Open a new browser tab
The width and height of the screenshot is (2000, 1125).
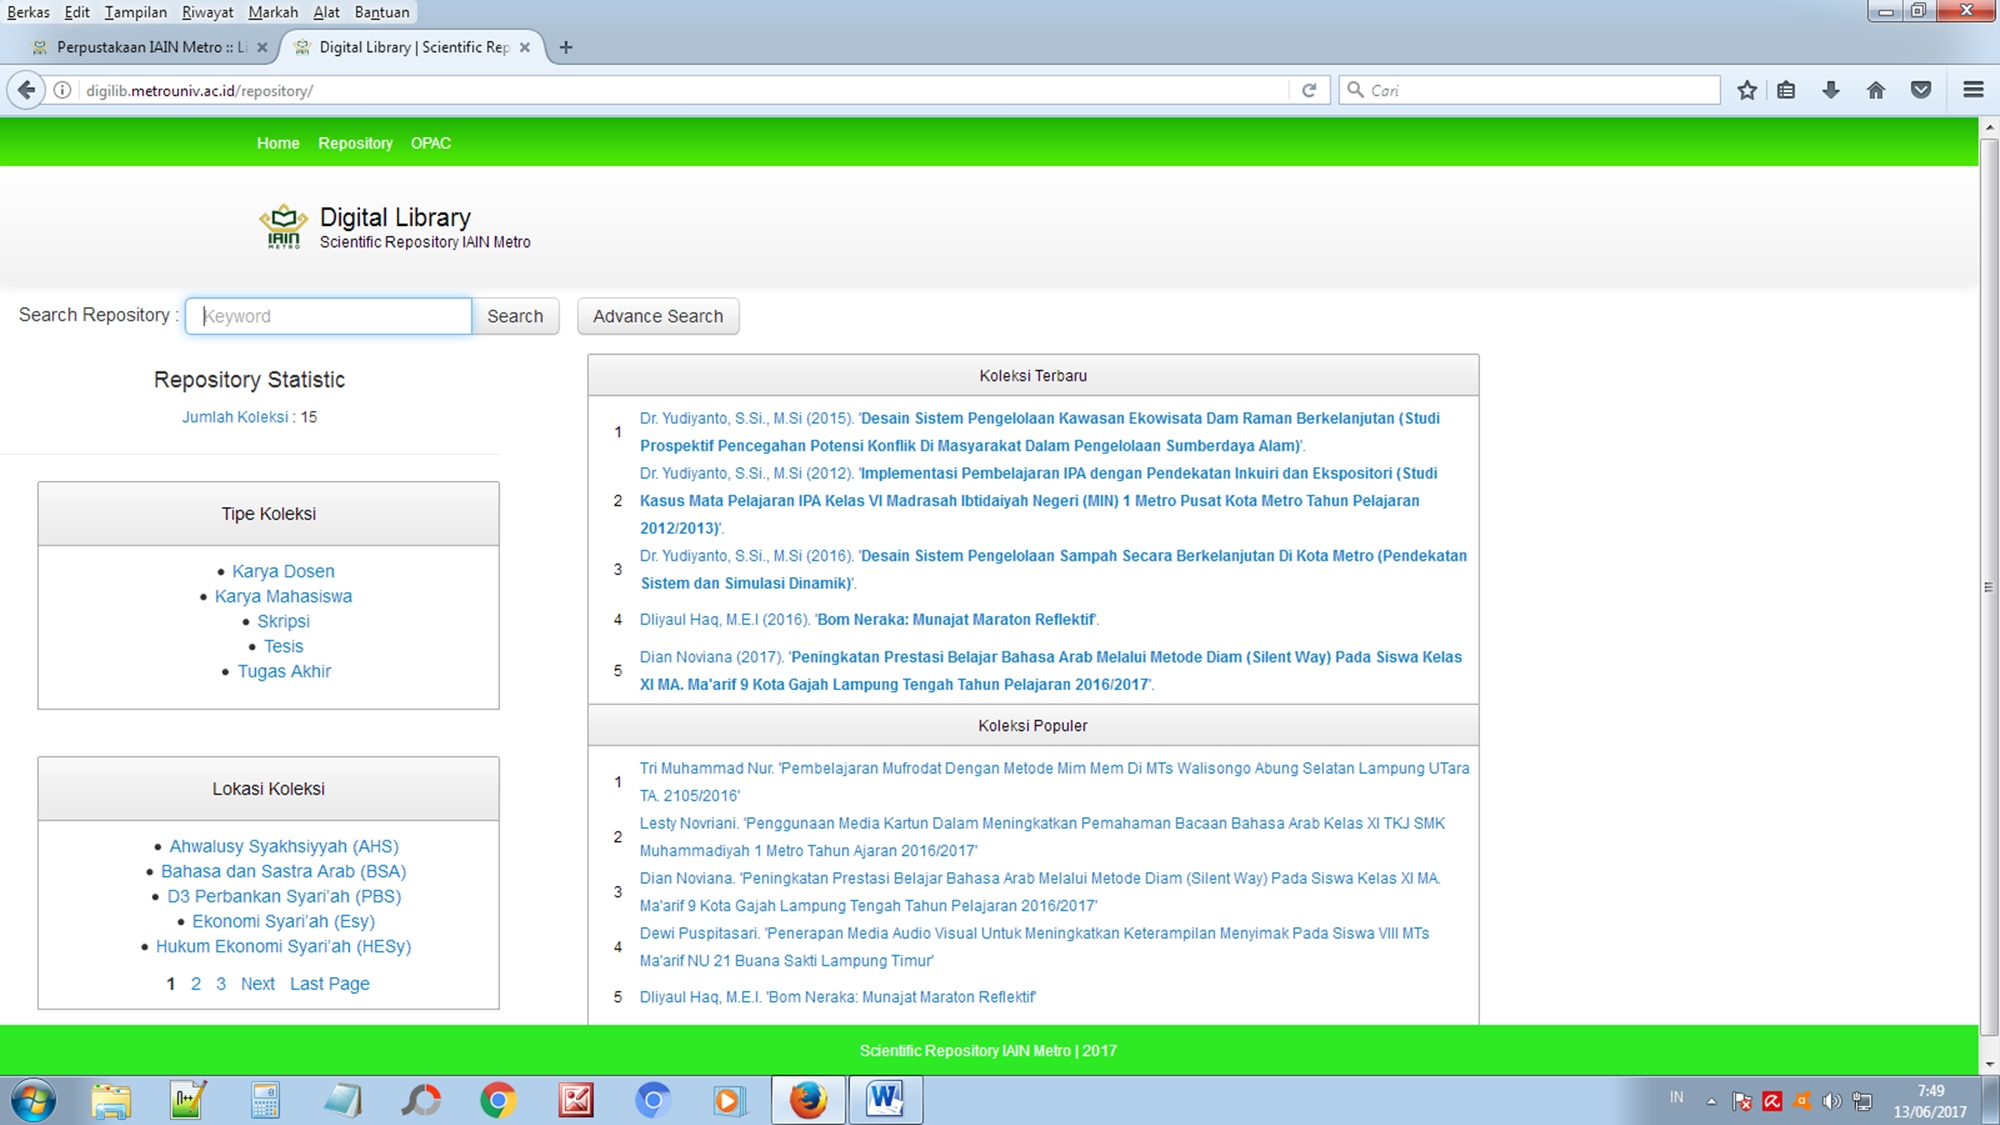[x=566, y=47]
